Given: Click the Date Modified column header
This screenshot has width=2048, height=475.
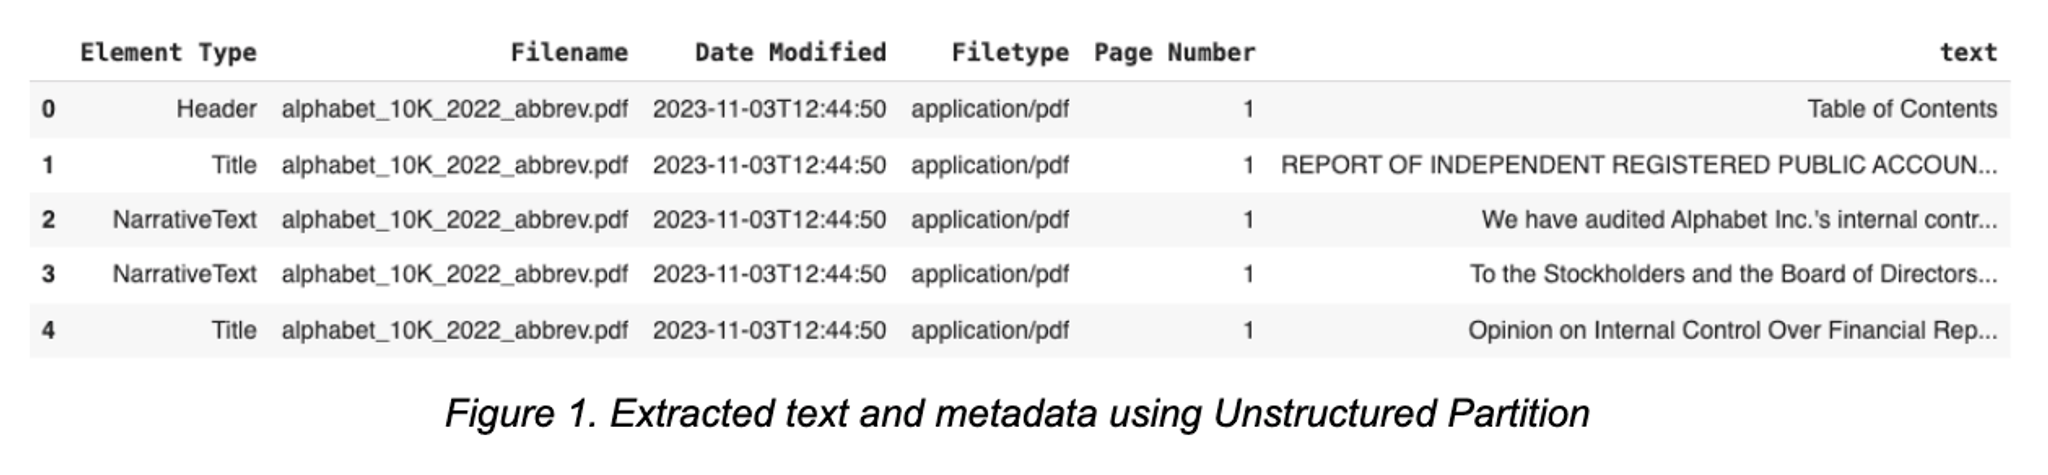Looking at the screenshot, I should (790, 53).
